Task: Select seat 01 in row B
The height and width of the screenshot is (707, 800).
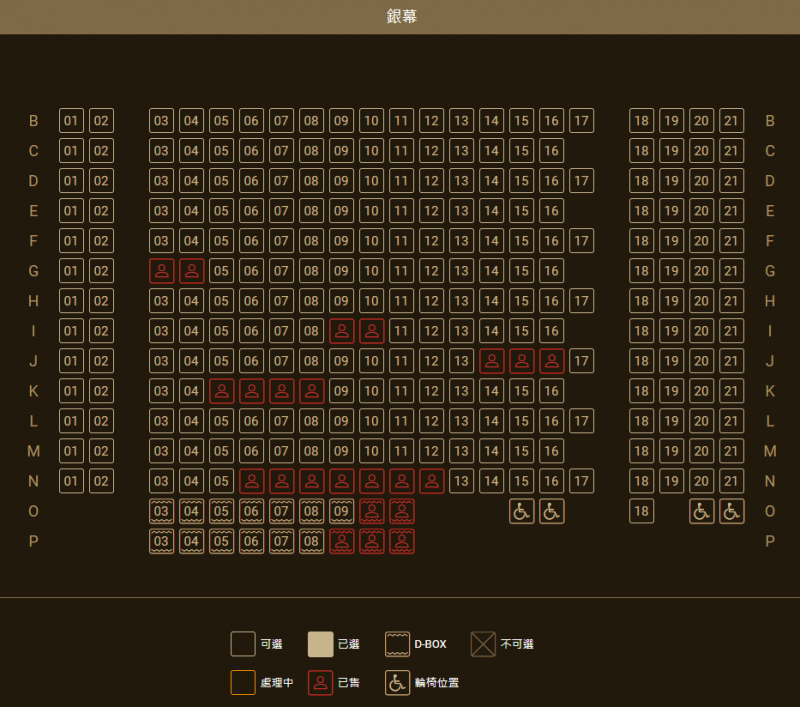Action: [x=71, y=121]
